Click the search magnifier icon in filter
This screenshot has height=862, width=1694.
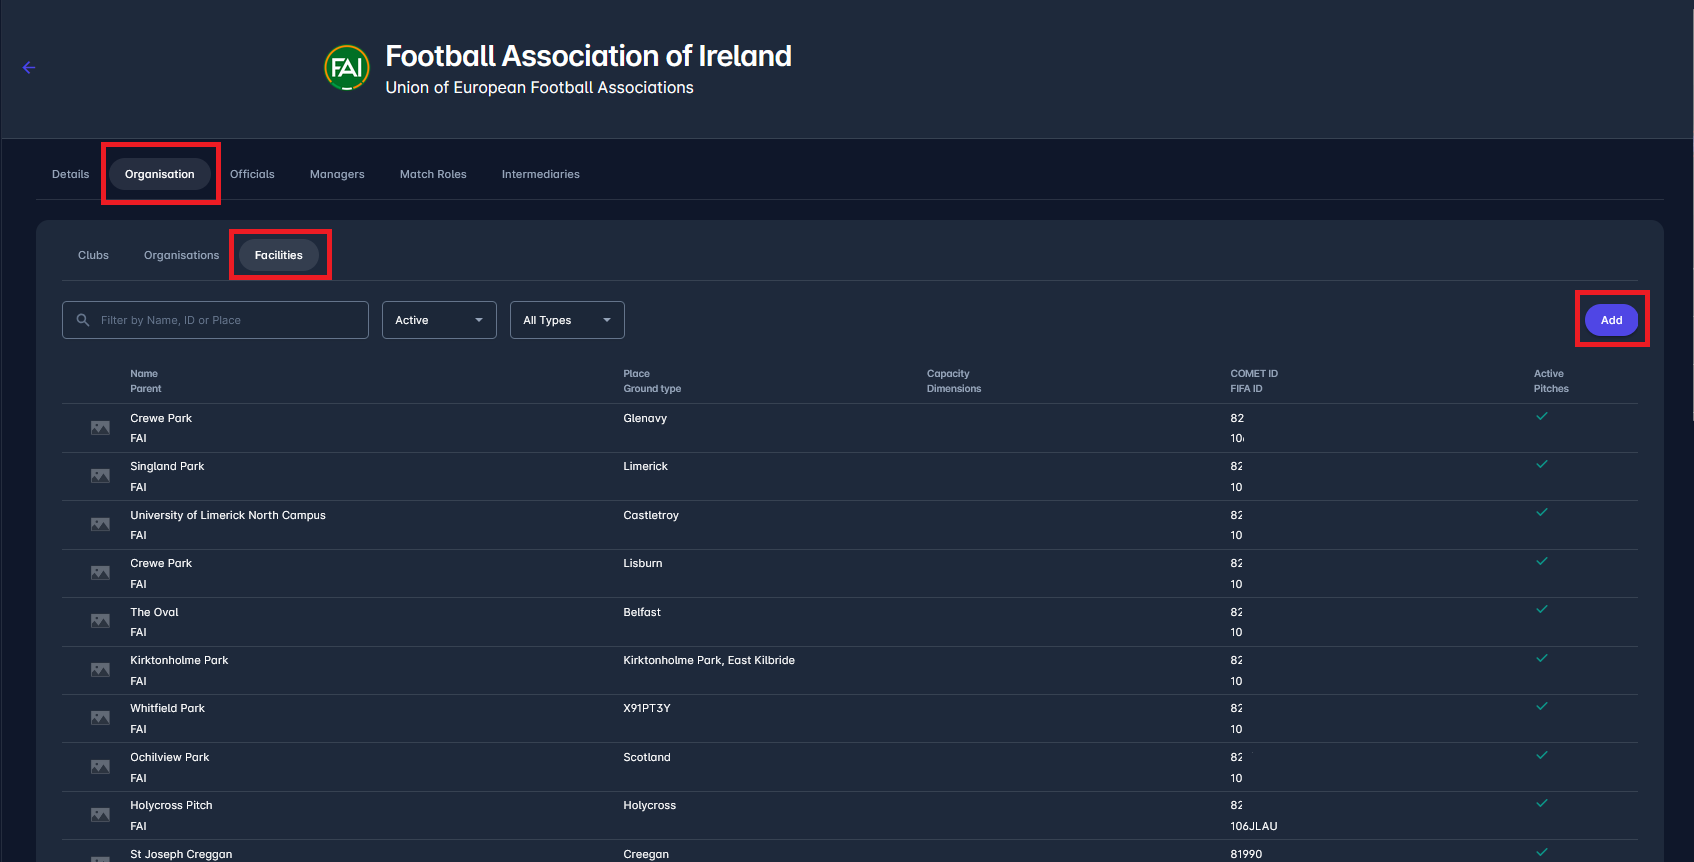click(x=83, y=320)
